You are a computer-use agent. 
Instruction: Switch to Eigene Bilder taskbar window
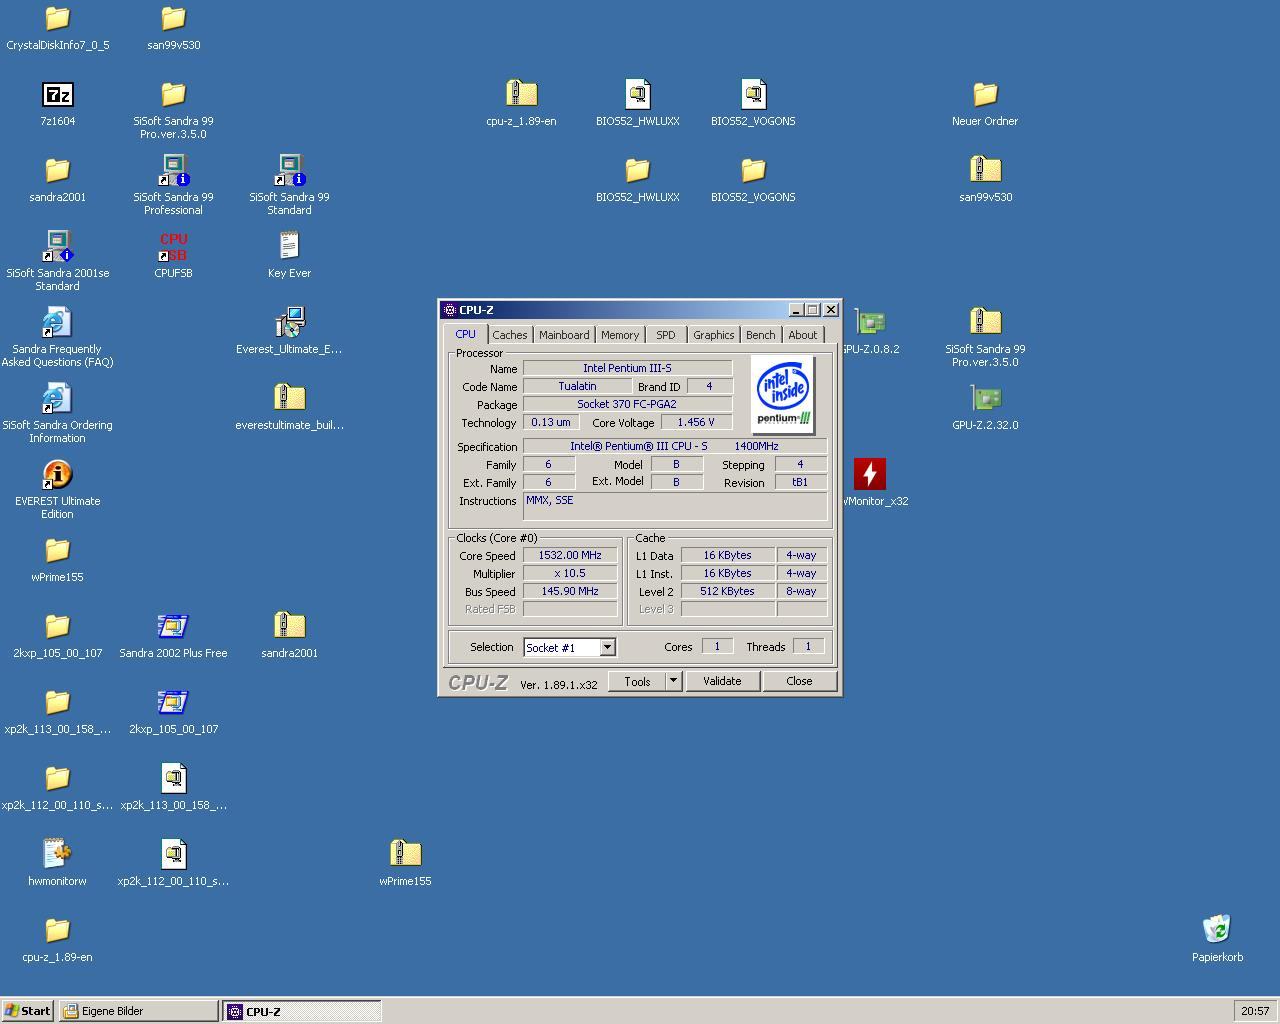tap(138, 1011)
